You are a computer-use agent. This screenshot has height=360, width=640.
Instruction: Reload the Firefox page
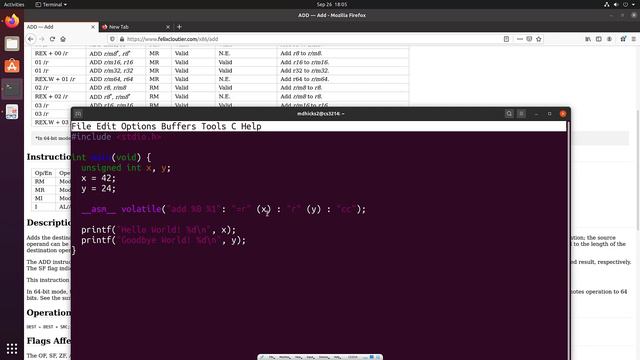pyautogui.click(x=52, y=39)
